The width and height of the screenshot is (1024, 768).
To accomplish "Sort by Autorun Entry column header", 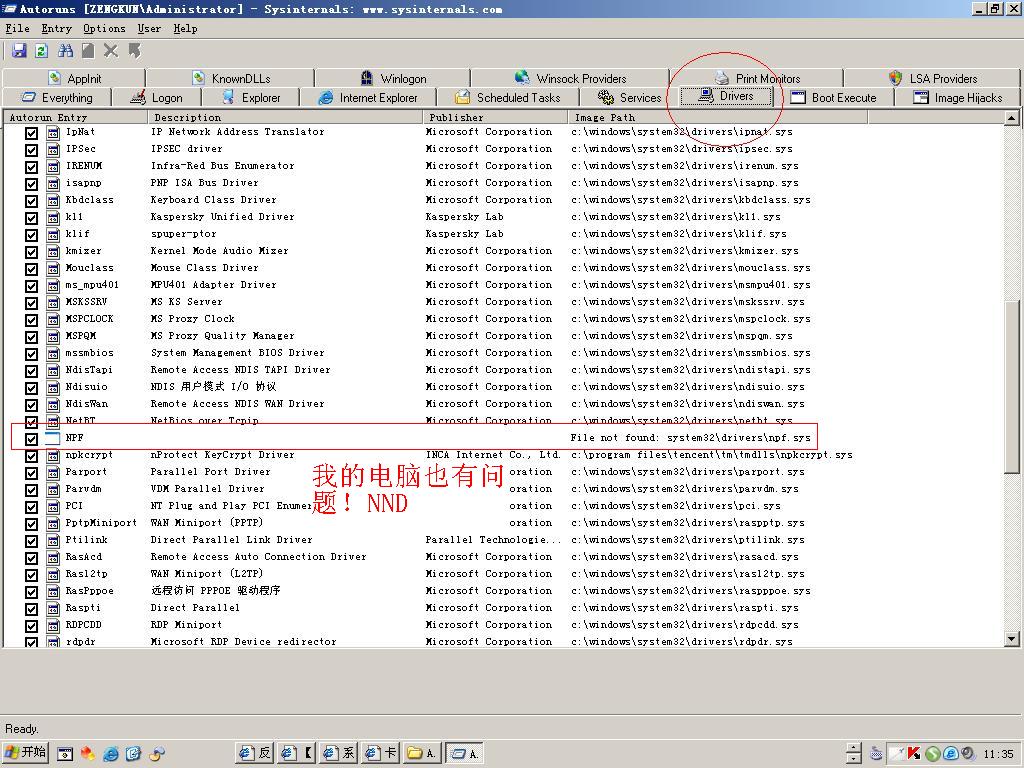I will 76,118.
